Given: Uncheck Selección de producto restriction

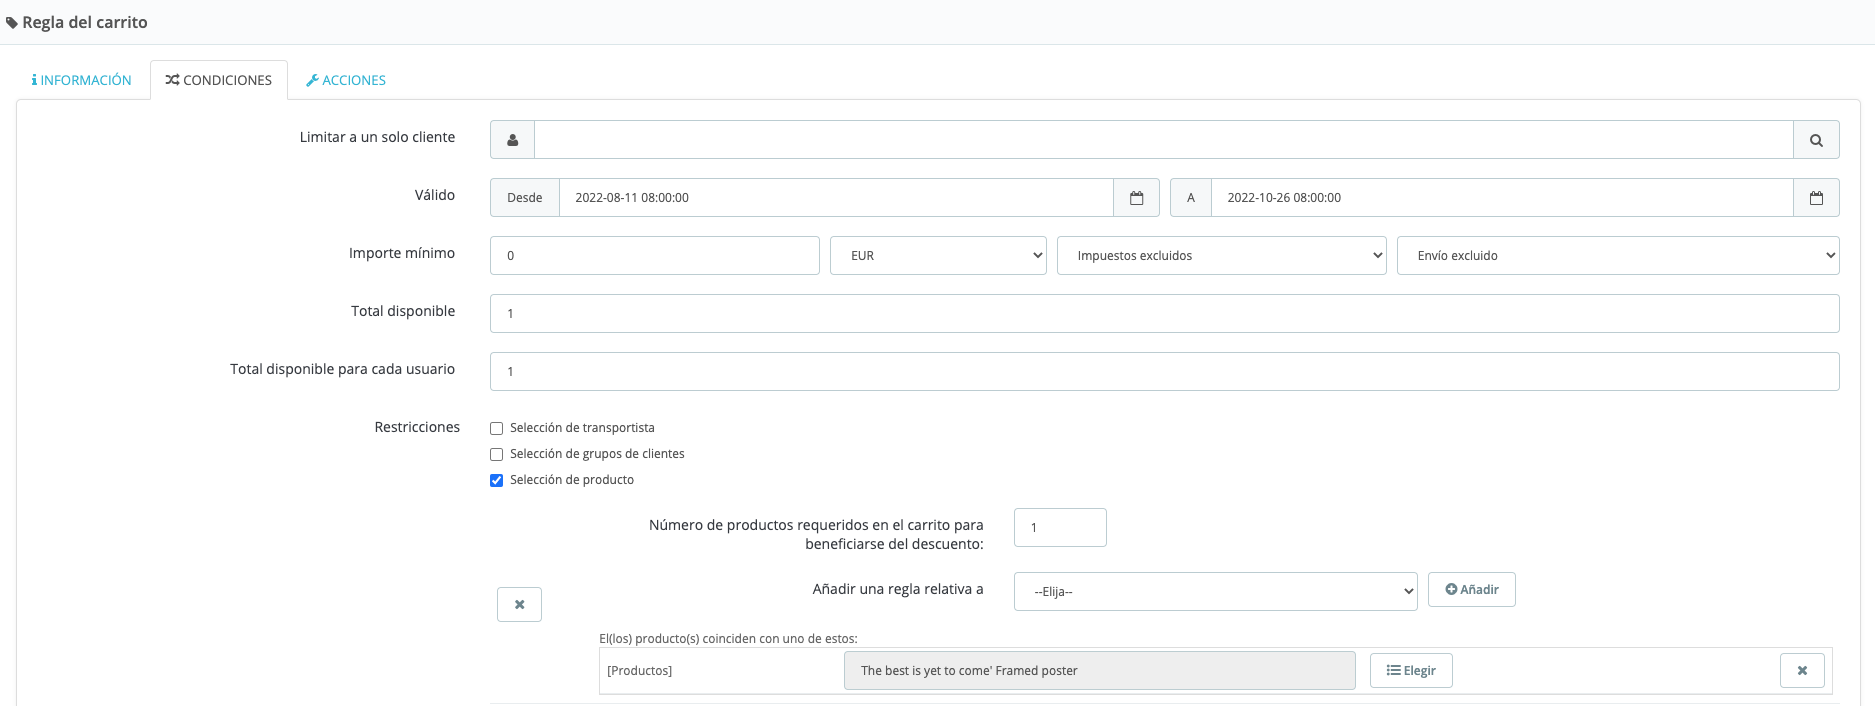Looking at the screenshot, I should pos(497,481).
